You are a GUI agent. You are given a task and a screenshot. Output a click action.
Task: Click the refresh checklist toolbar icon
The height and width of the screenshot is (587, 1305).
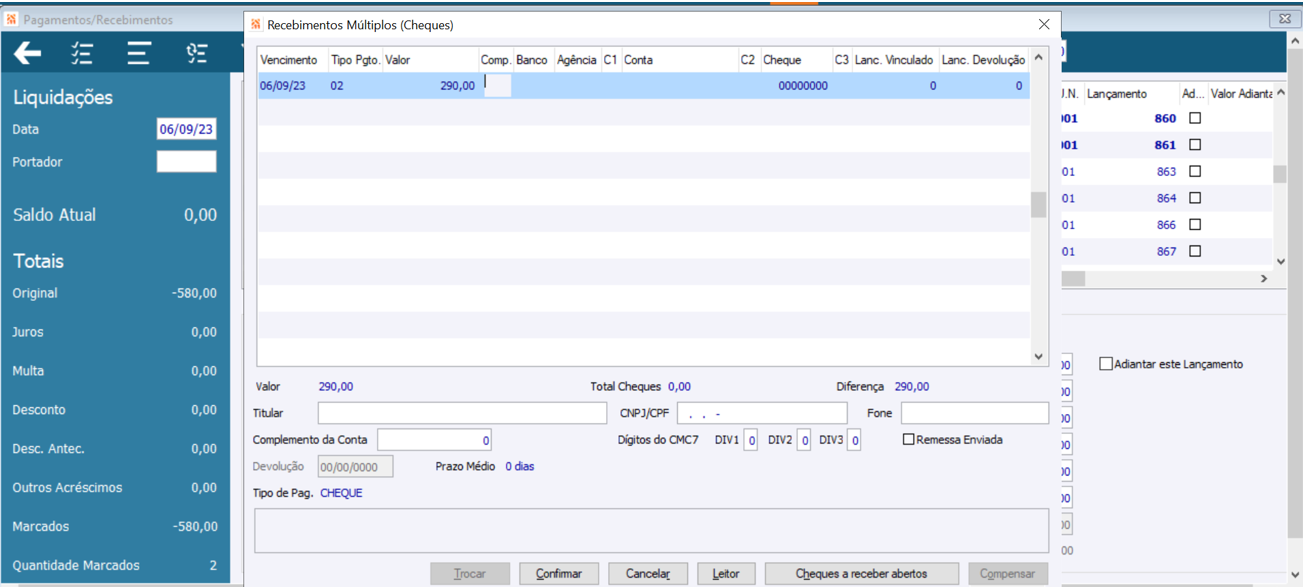197,54
